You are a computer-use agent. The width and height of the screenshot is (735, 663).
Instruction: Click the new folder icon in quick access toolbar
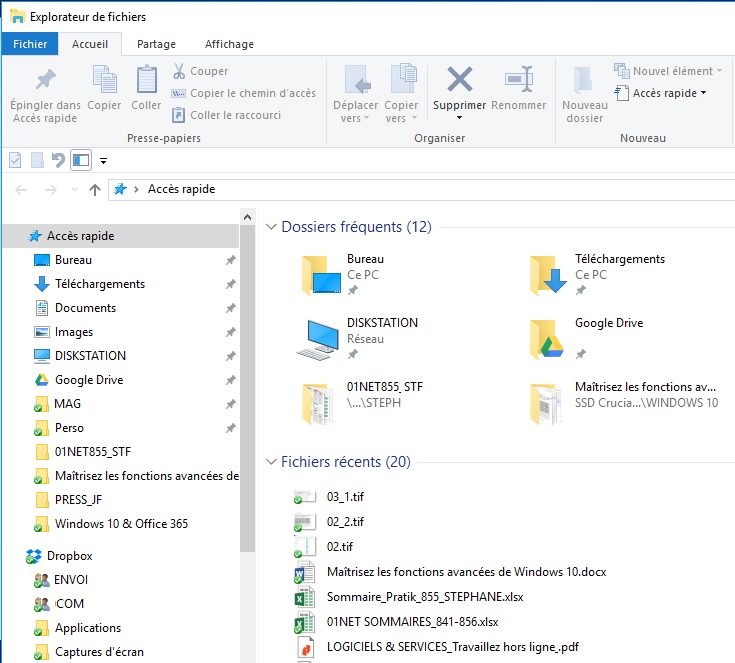[x=37, y=160]
